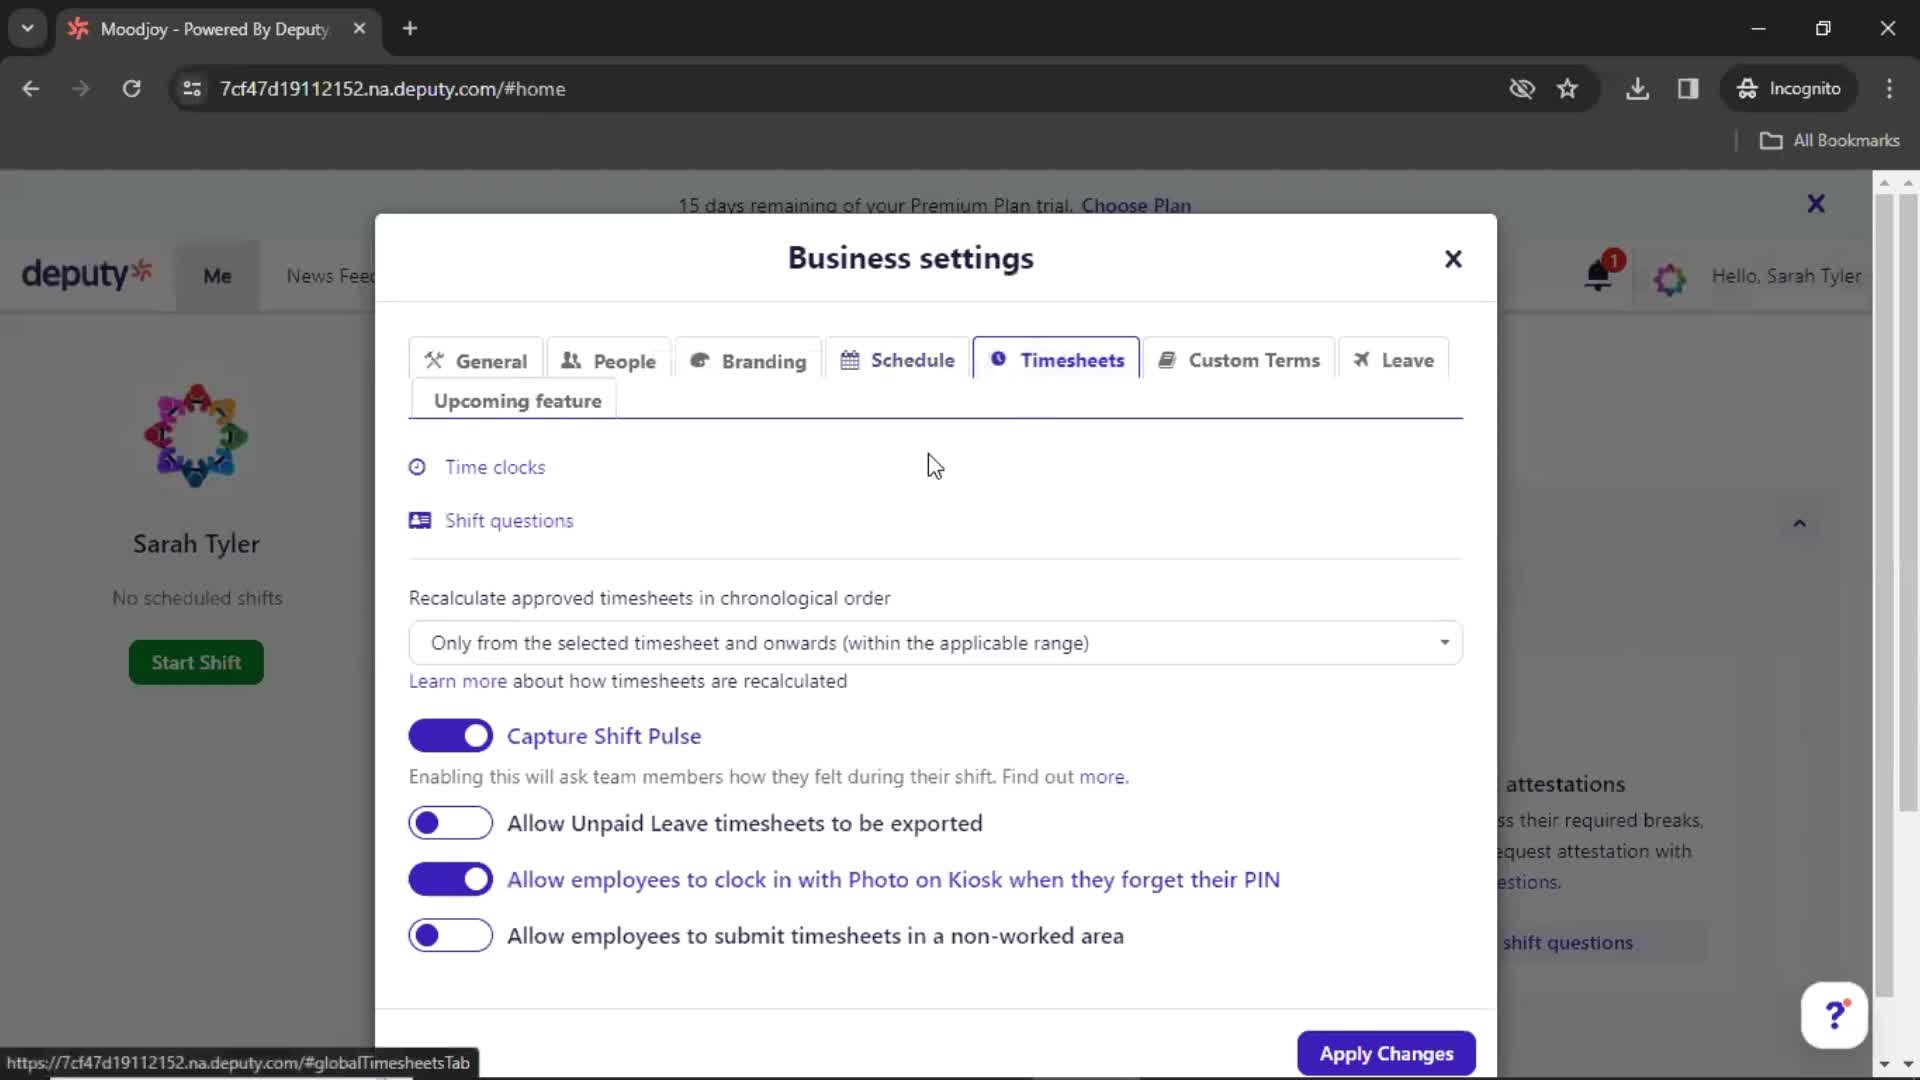The width and height of the screenshot is (1920, 1080).
Task: Click the Leave tab icon
Action: click(1361, 360)
